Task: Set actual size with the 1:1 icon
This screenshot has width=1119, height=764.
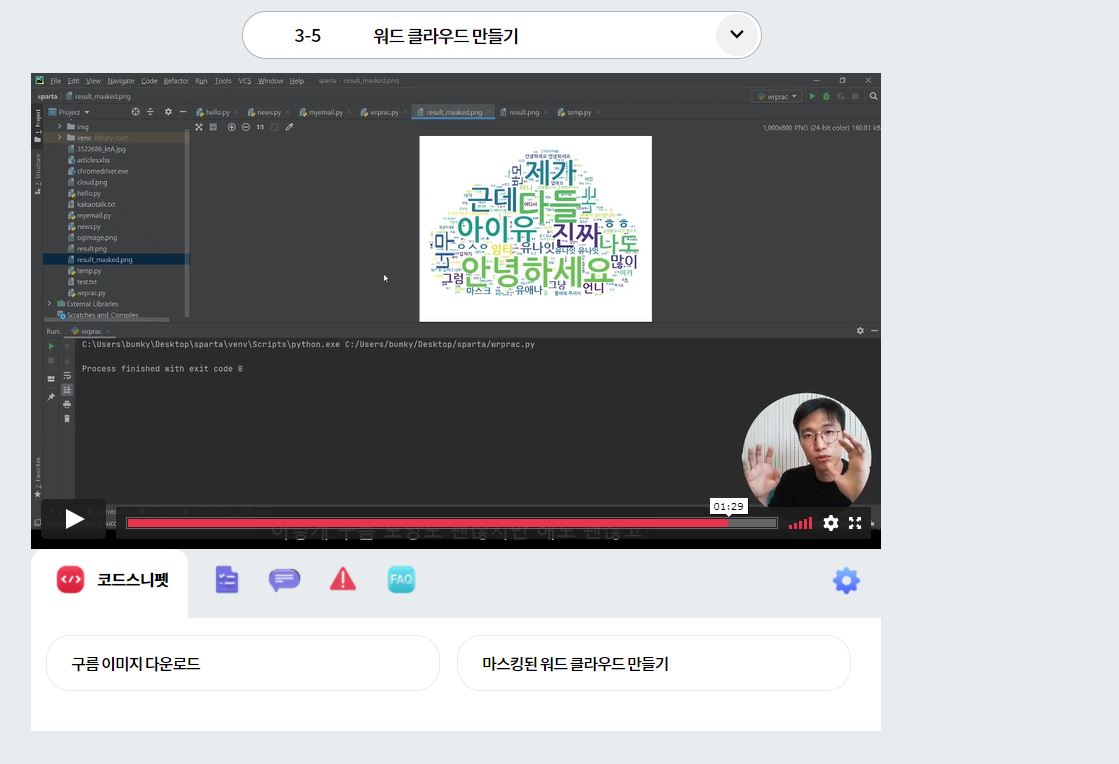Action: click(260, 127)
